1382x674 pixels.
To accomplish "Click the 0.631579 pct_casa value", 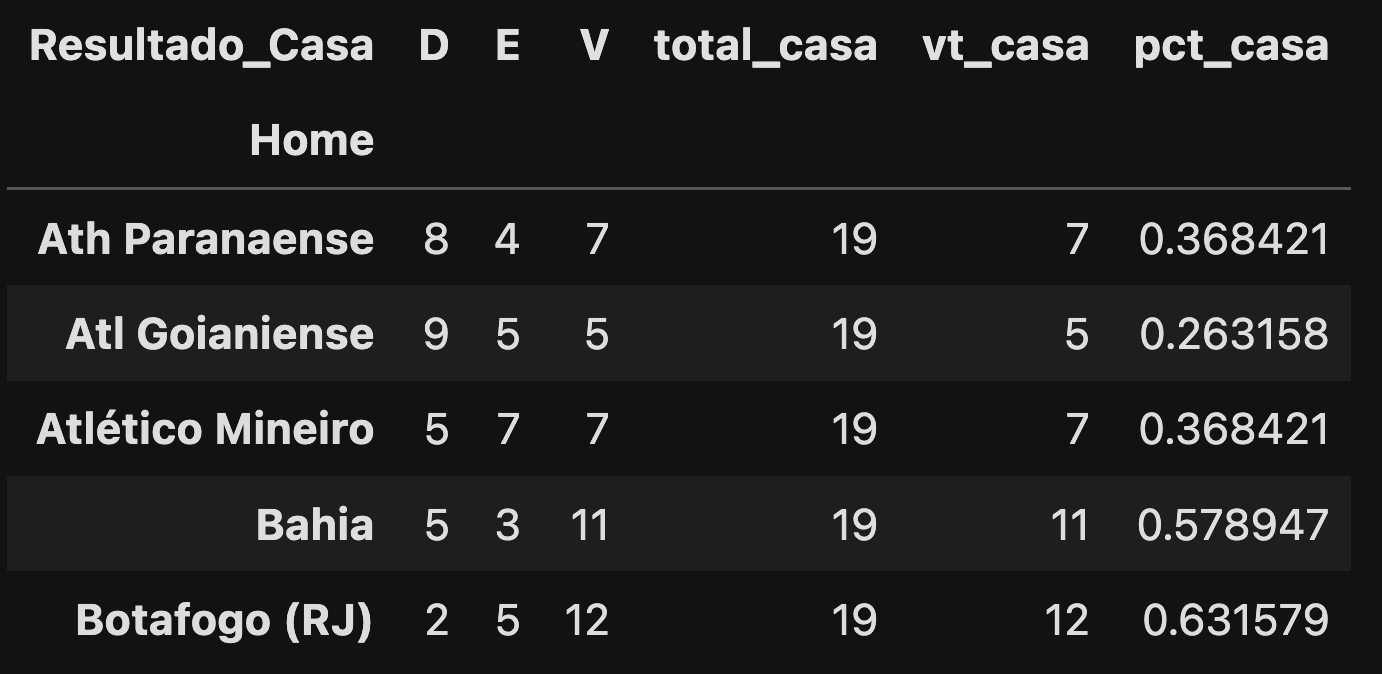I will click(1236, 620).
